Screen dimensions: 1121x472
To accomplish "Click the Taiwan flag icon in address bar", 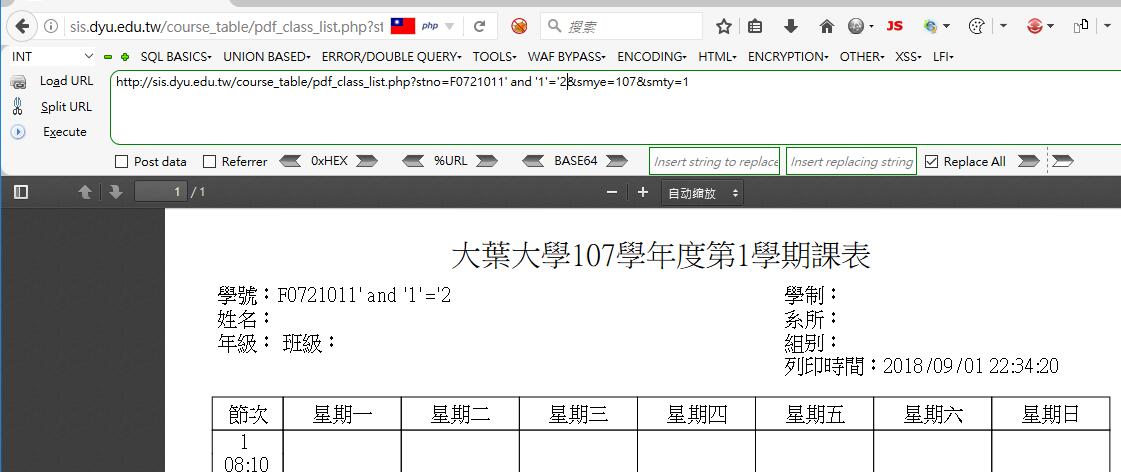I will (x=403, y=27).
